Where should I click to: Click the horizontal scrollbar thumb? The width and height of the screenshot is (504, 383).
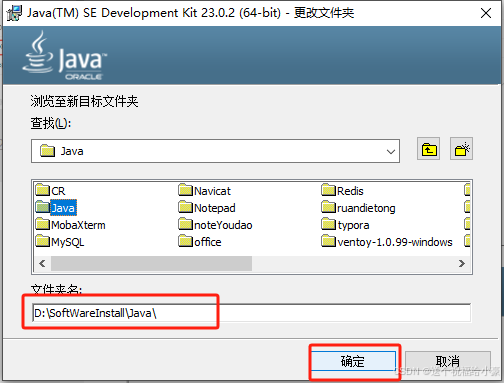tap(151, 263)
